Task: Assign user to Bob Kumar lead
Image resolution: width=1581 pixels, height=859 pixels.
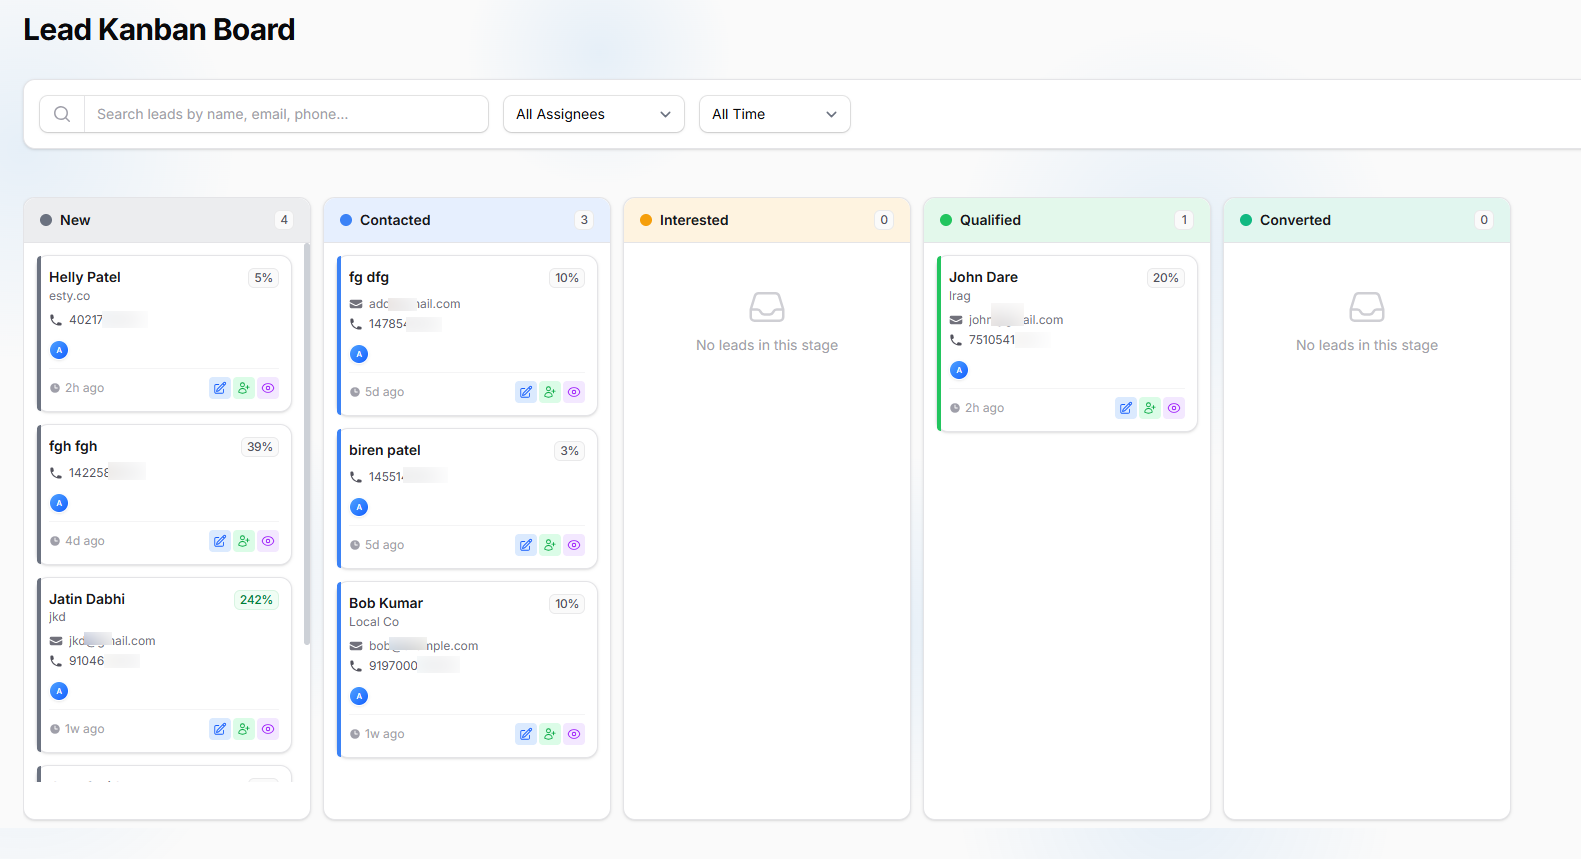Action: [x=550, y=734]
